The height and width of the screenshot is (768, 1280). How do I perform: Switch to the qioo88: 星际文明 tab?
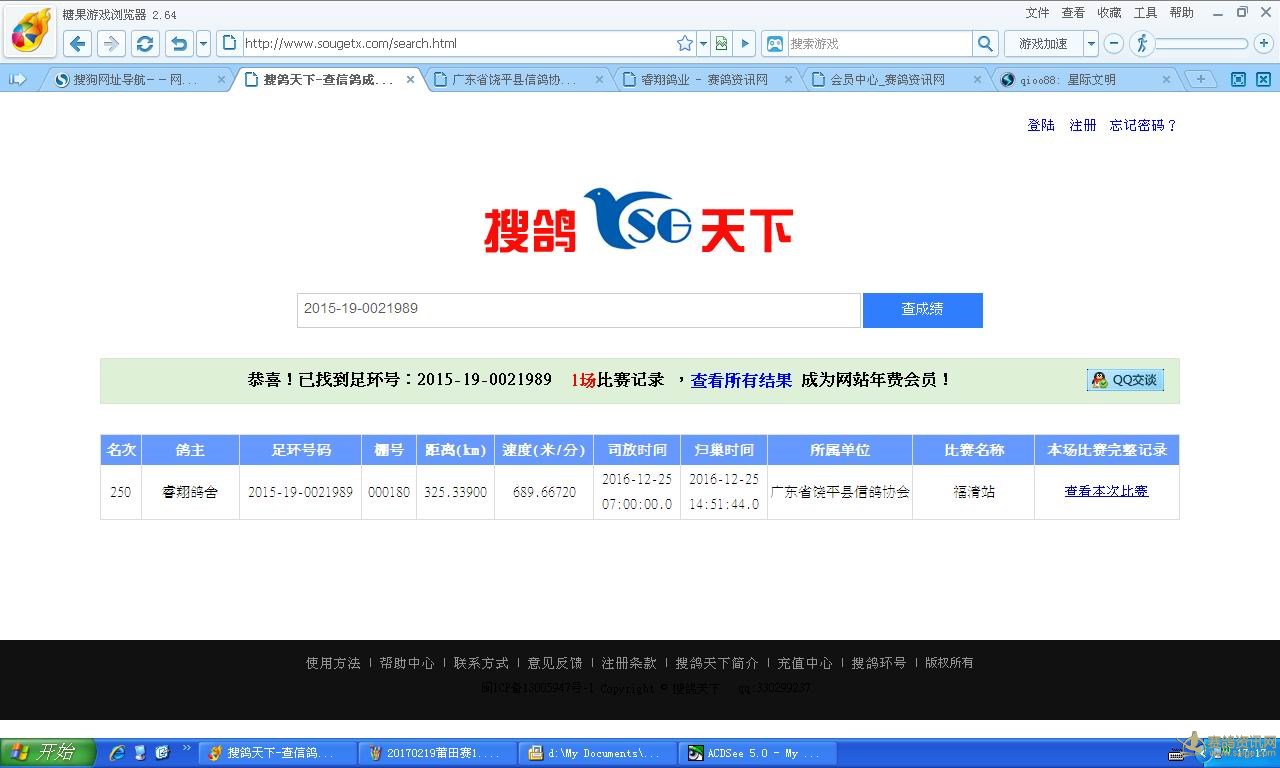[1085, 79]
